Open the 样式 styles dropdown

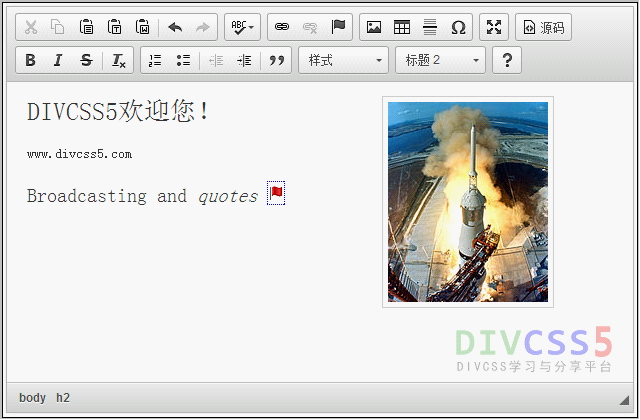pyautogui.click(x=344, y=61)
